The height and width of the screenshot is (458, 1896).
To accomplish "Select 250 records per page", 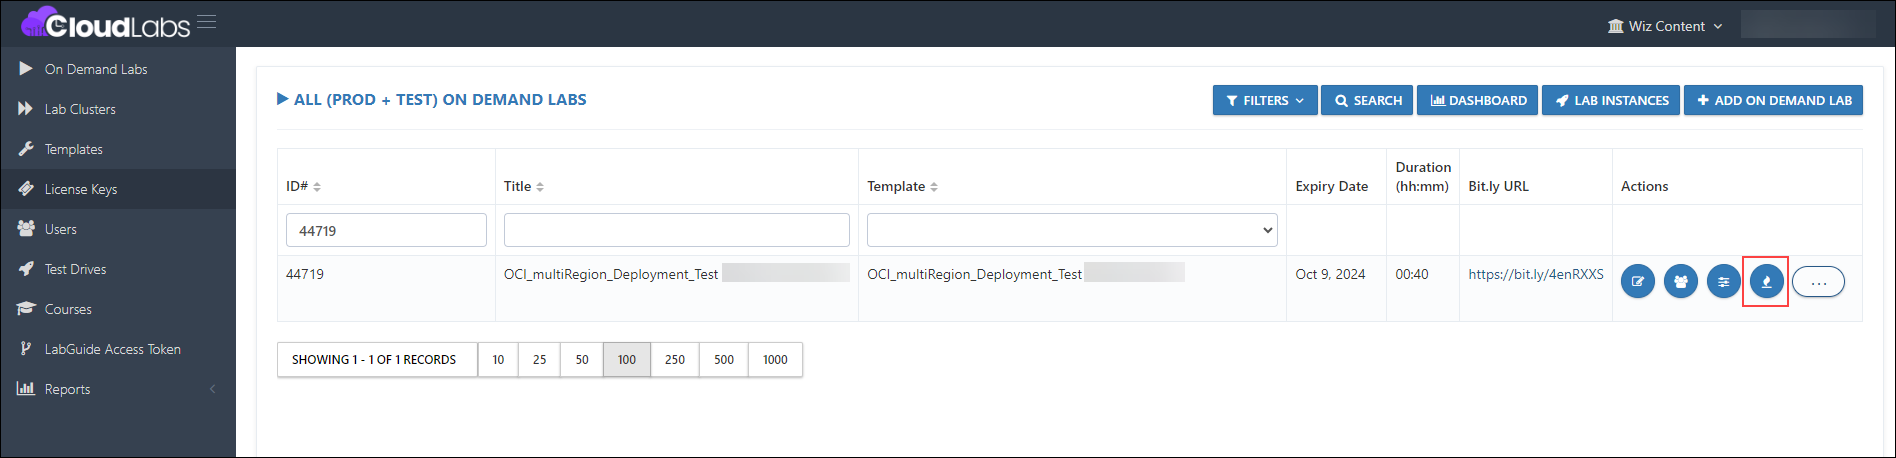I will 675,360.
